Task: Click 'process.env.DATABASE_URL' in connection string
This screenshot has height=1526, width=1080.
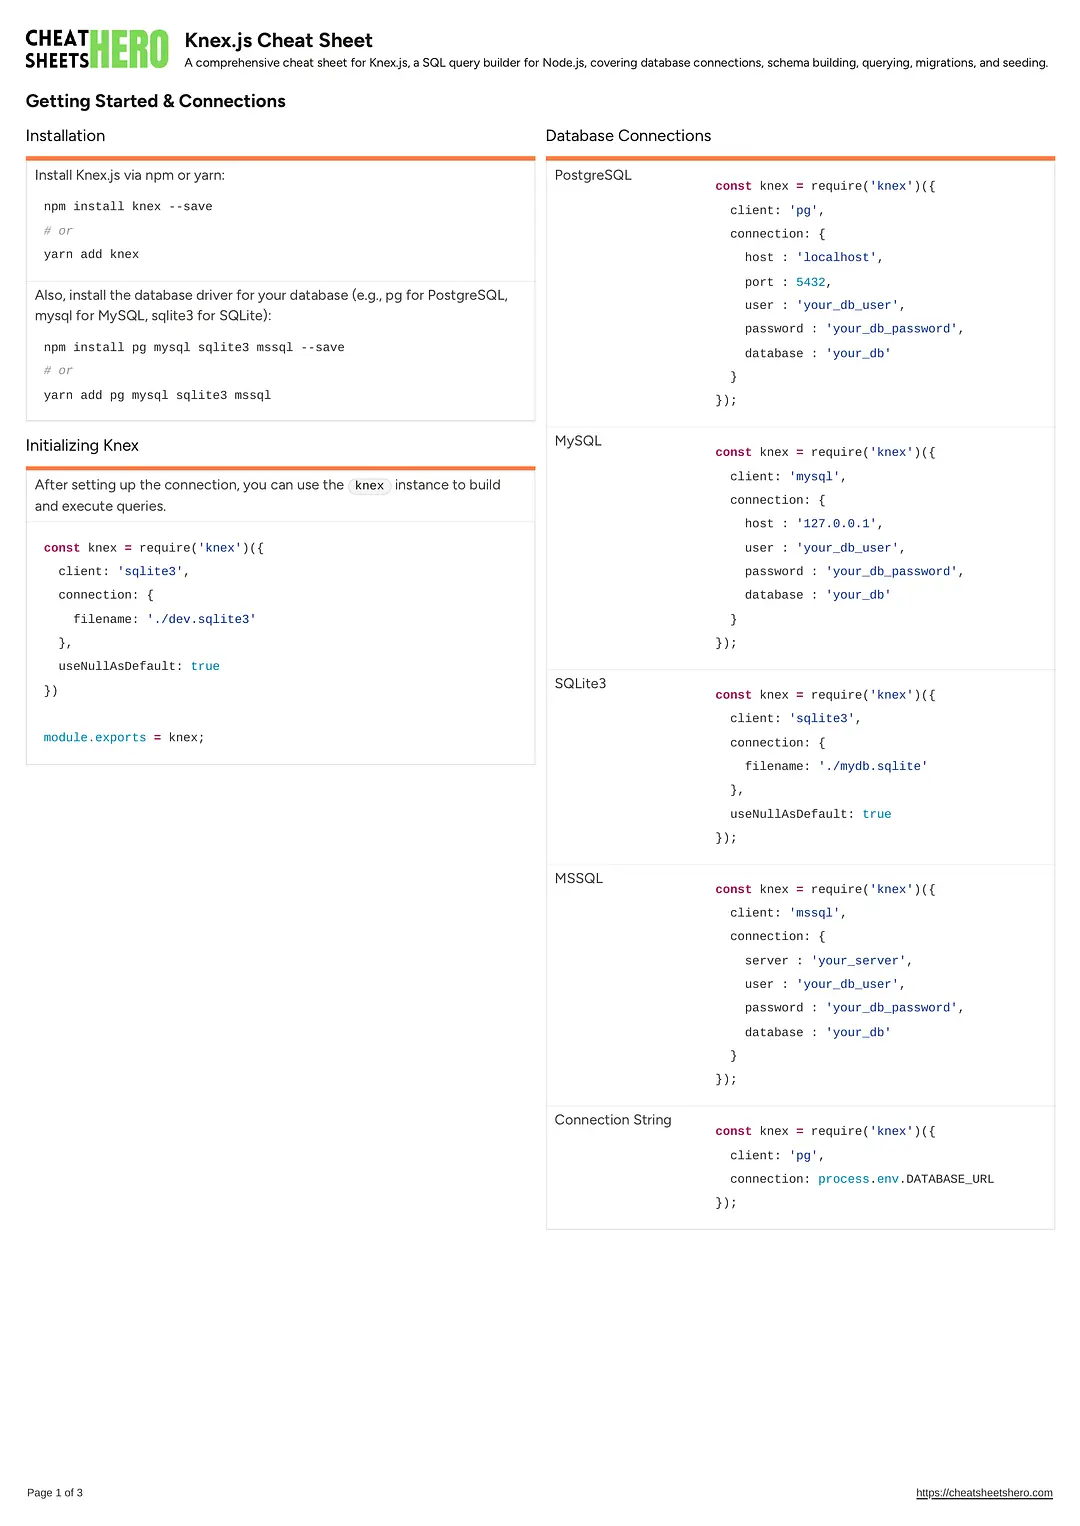Action: pos(906,1180)
